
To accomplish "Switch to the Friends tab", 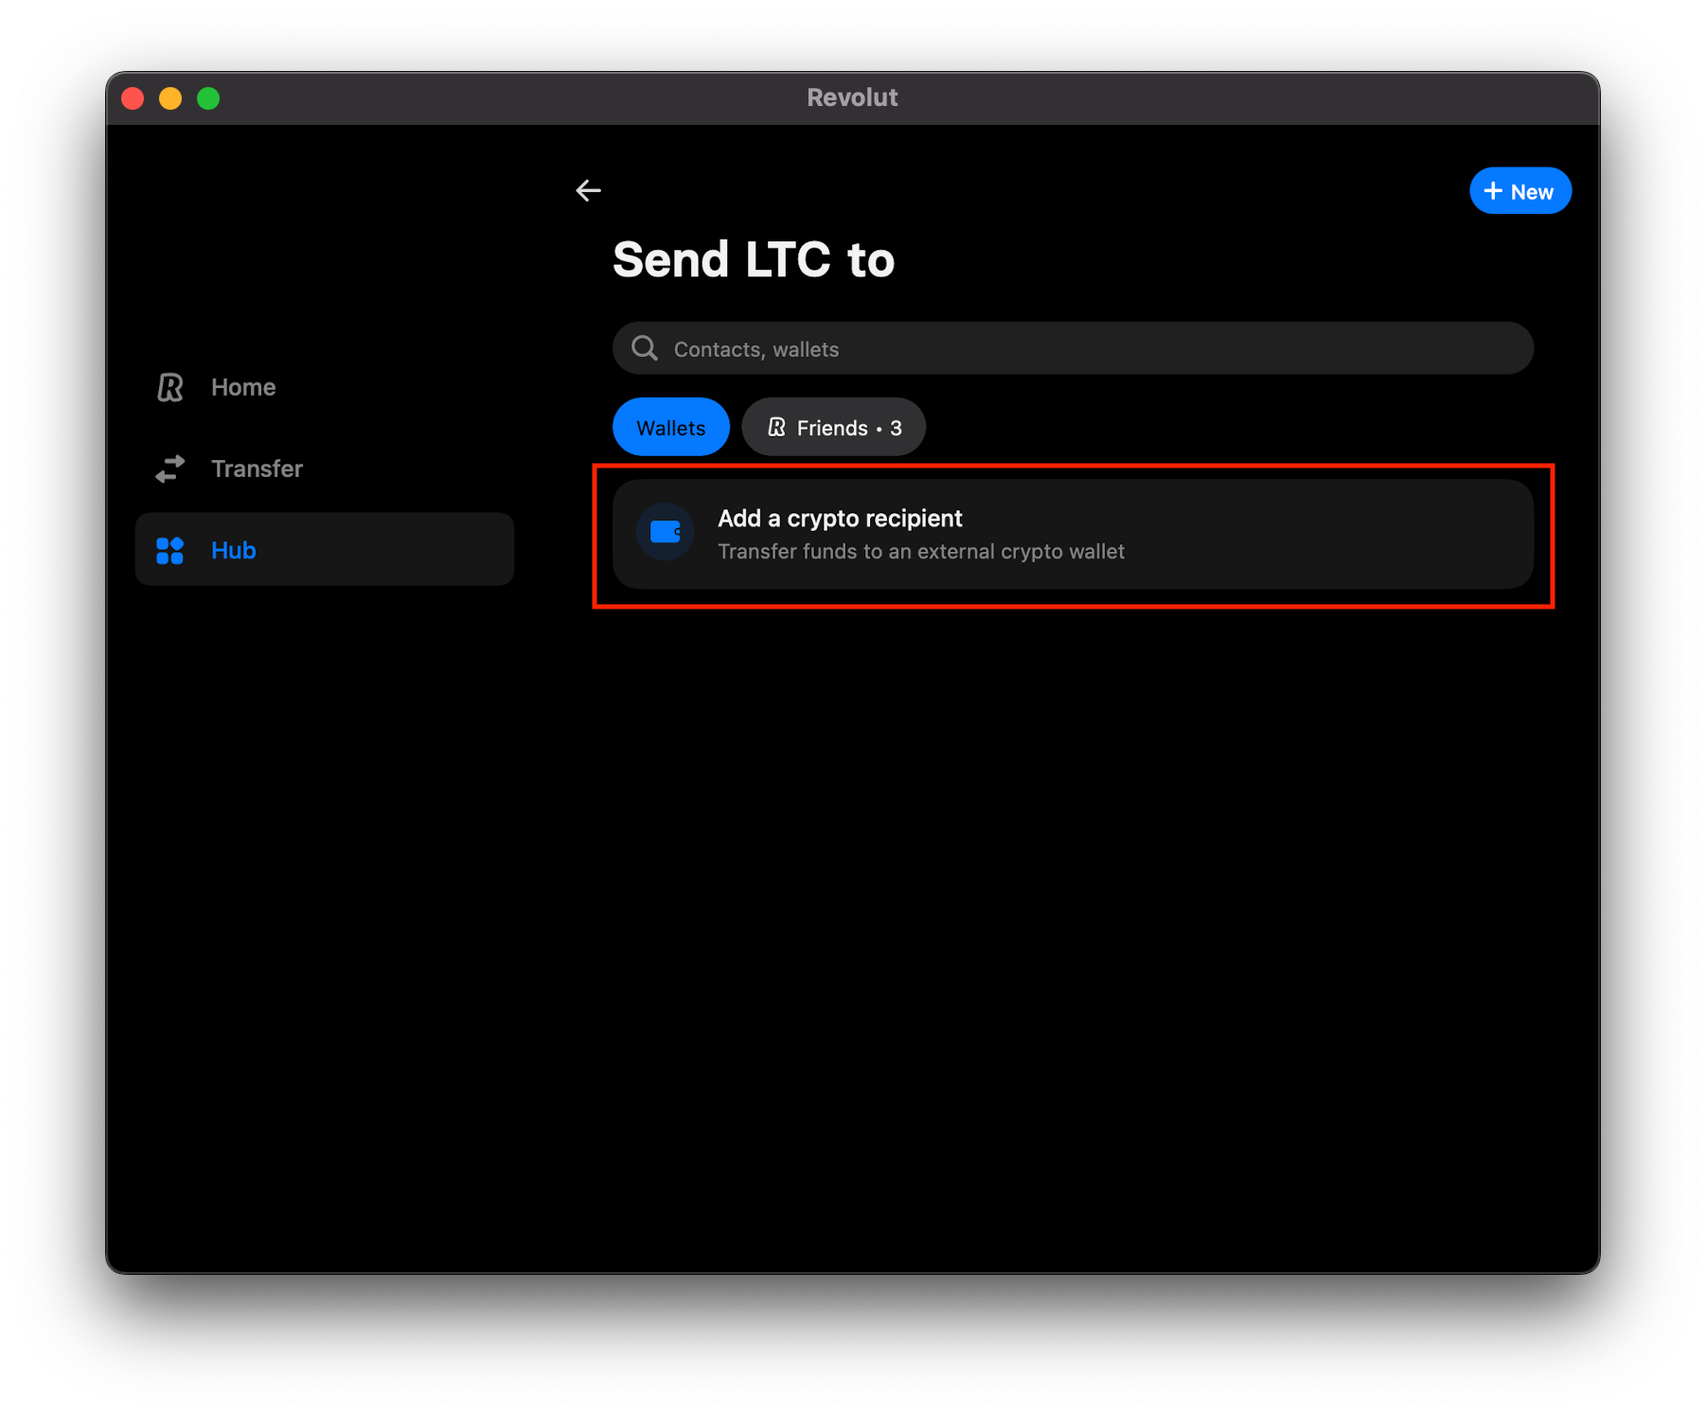I will point(834,427).
